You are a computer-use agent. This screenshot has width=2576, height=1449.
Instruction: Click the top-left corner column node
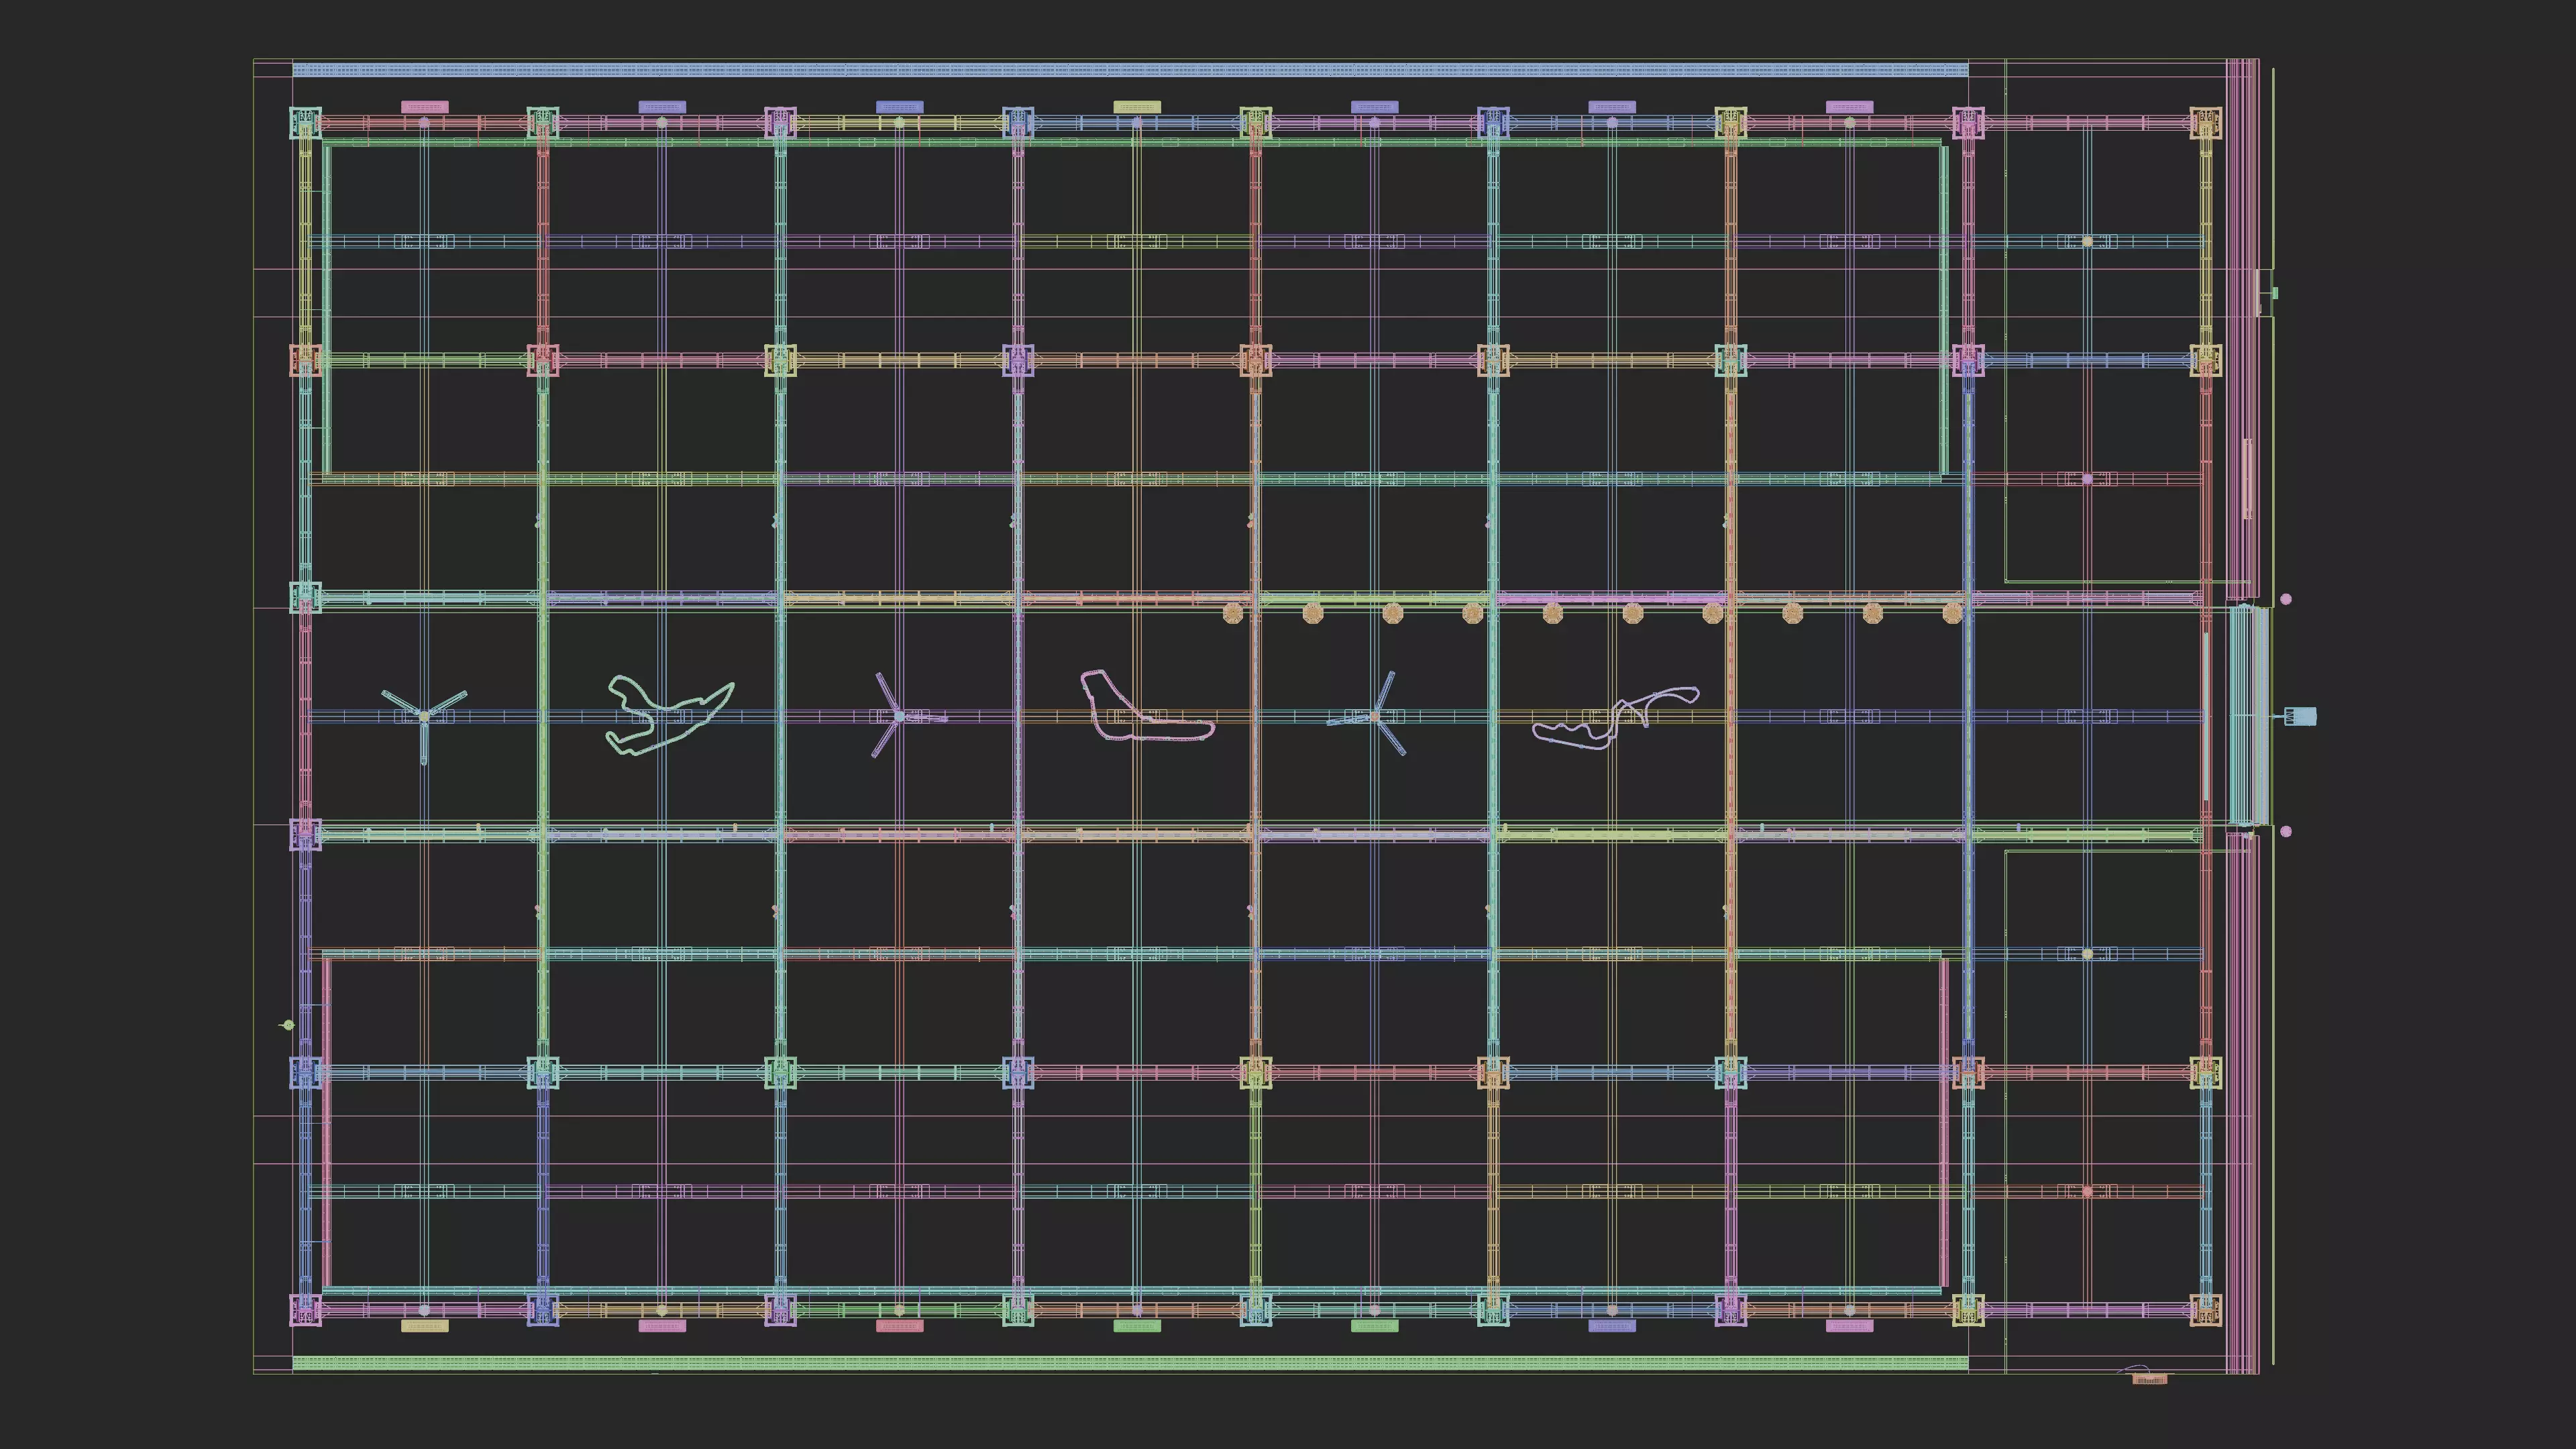[x=305, y=123]
